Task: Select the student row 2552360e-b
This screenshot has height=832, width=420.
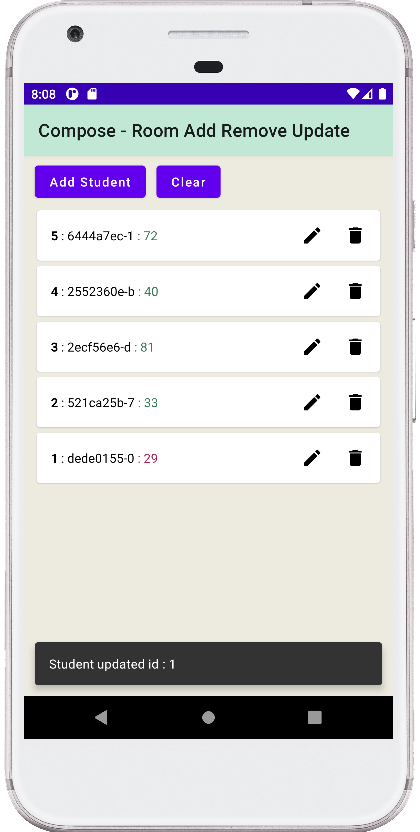Action: [208, 291]
